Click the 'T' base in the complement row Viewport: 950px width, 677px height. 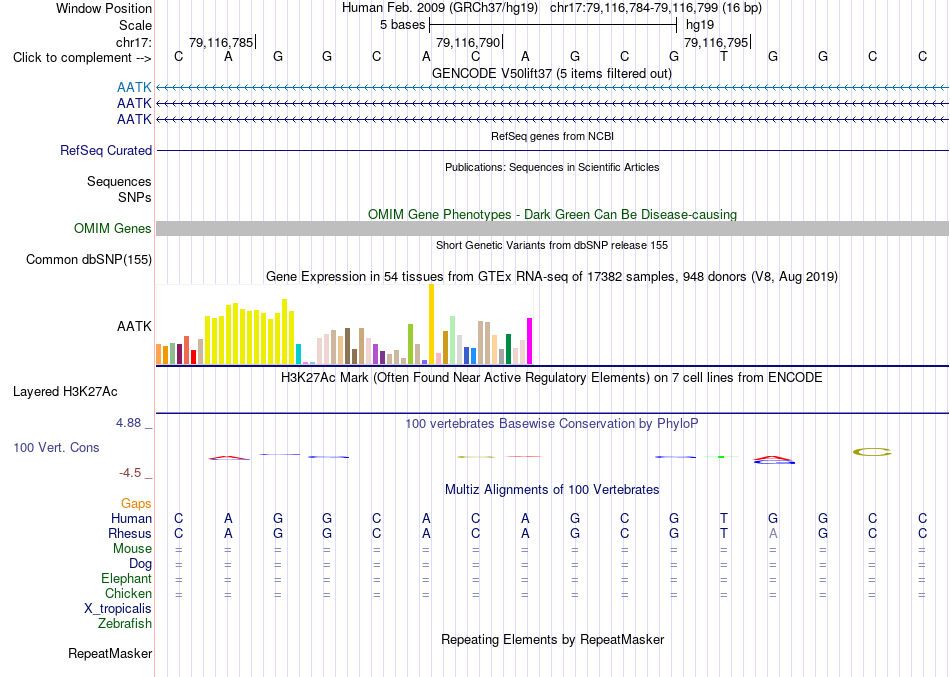click(723, 56)
